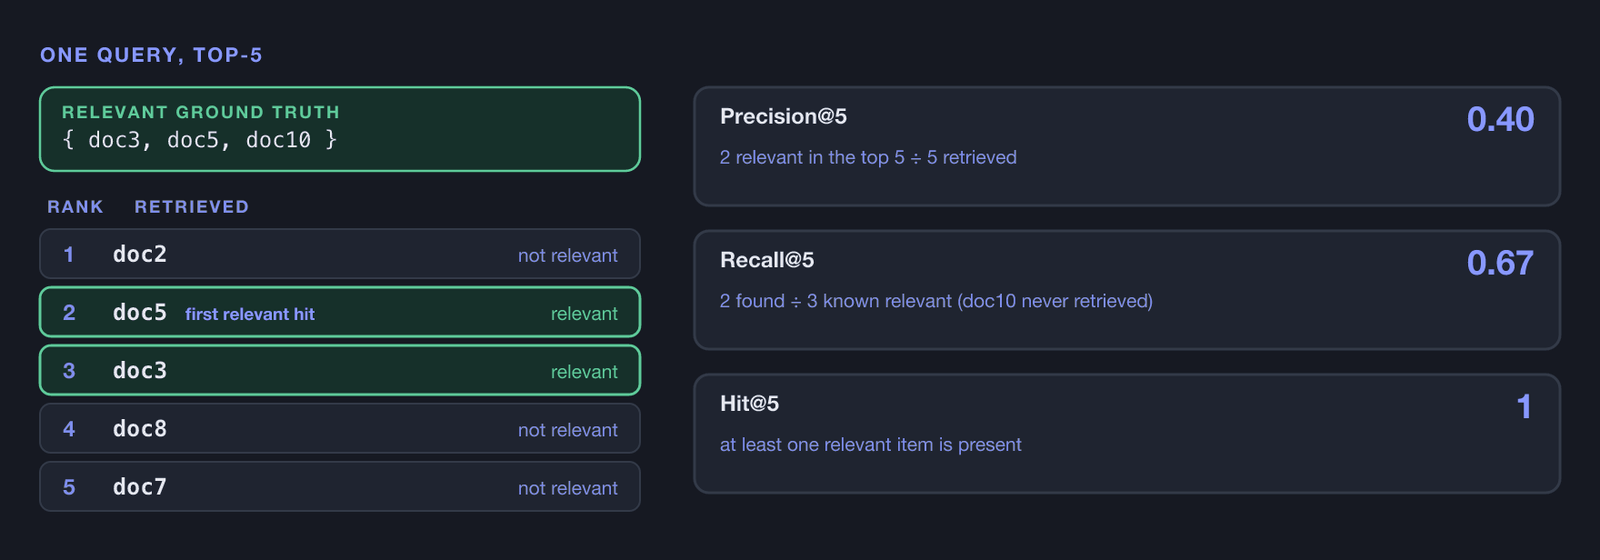Select the doc2 row at rank 1
The height and width of the screenshot is (560, 1600).
[x=340, y=254]
